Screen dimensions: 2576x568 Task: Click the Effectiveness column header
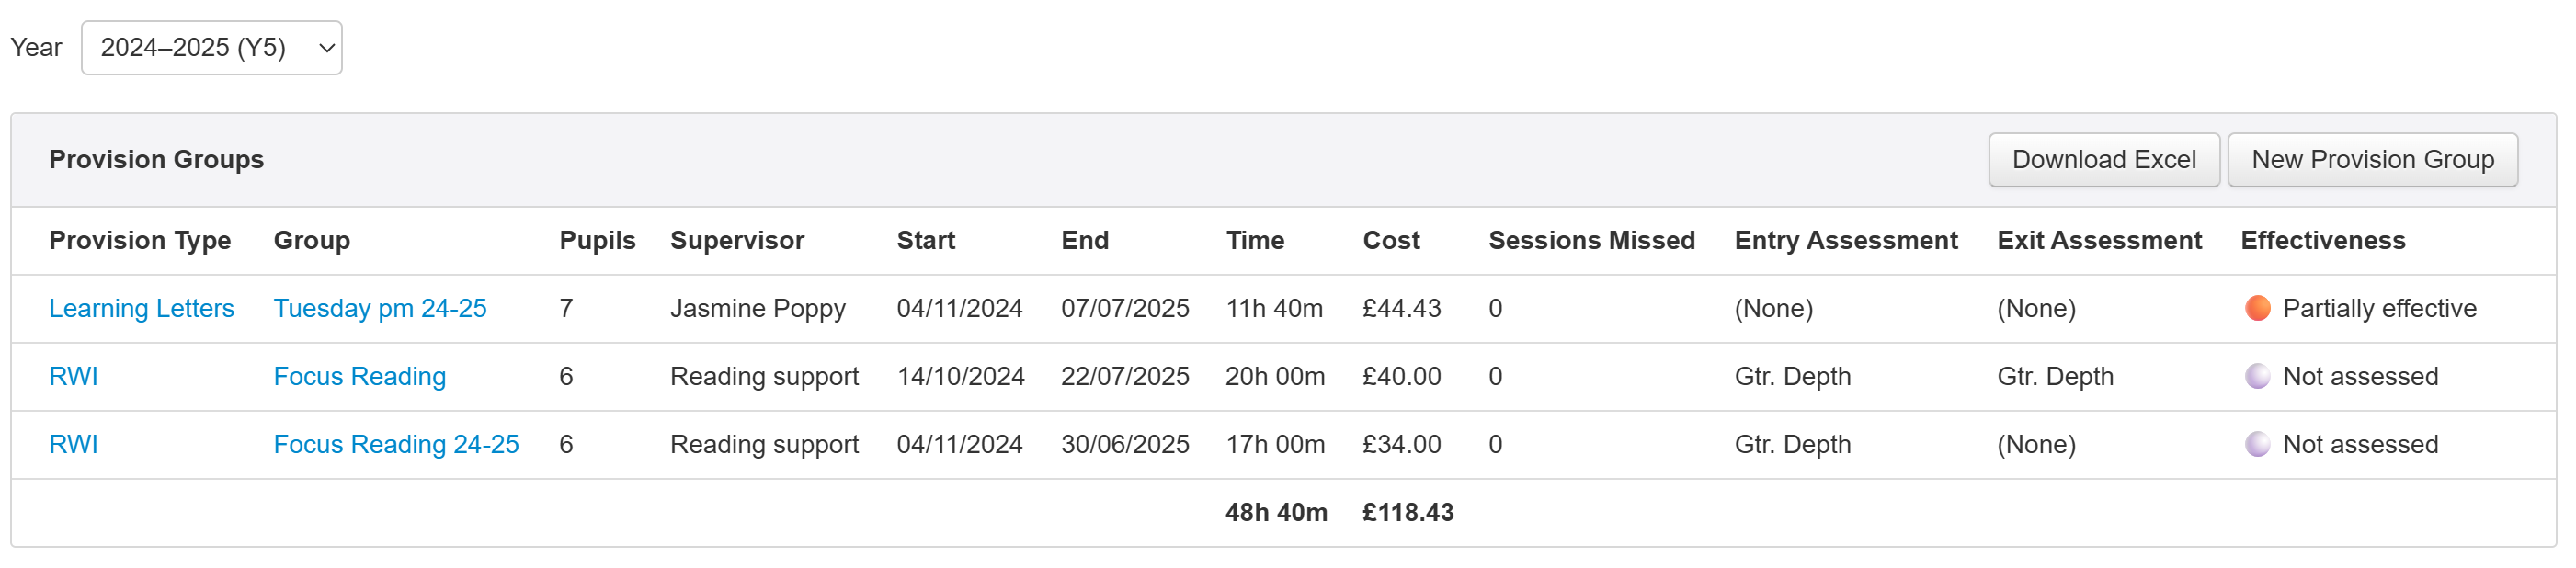(x=2322, y=240)
